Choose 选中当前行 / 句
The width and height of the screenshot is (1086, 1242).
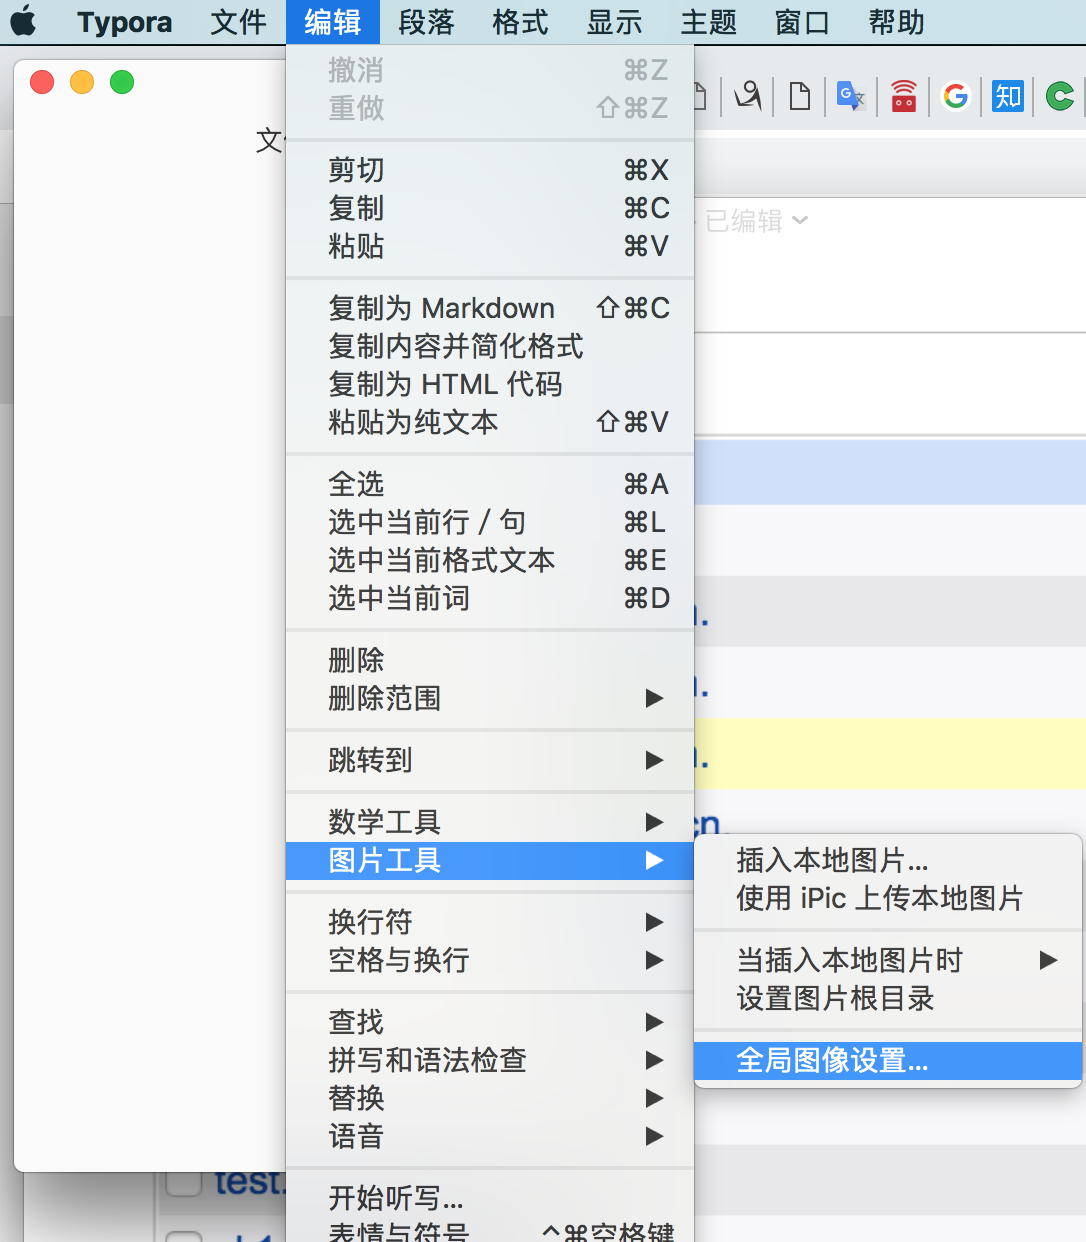point(490,522)
